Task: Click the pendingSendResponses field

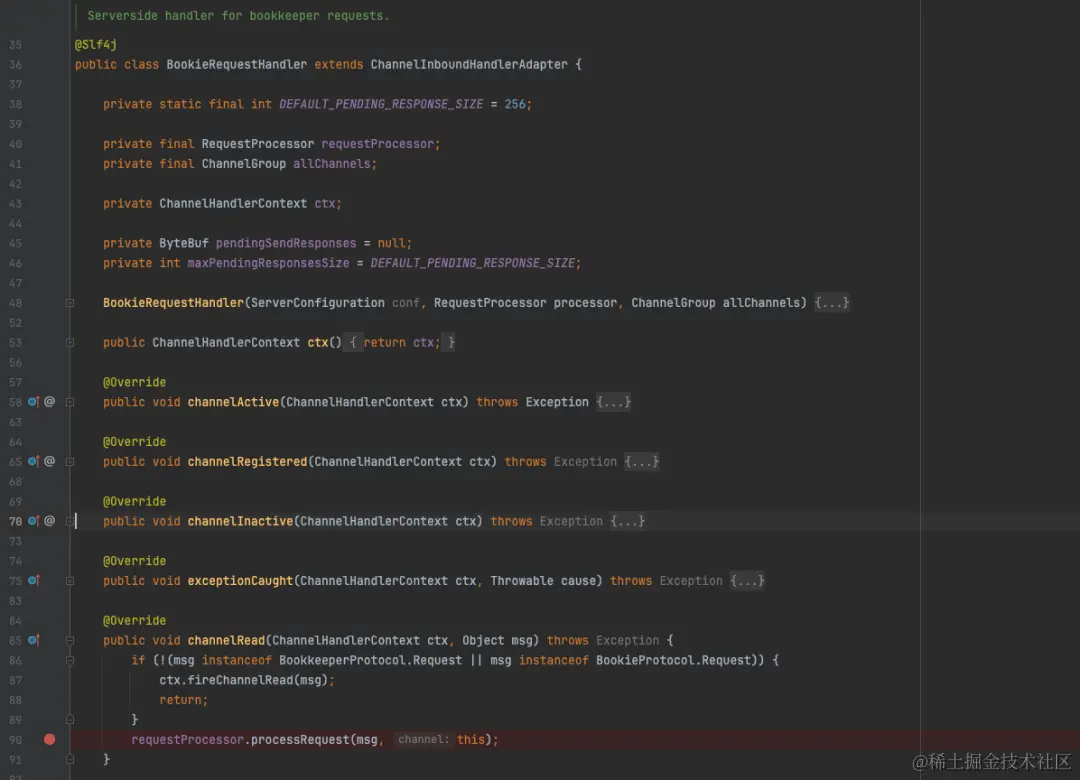Action: pyautogui.click(x=286, y=243)
